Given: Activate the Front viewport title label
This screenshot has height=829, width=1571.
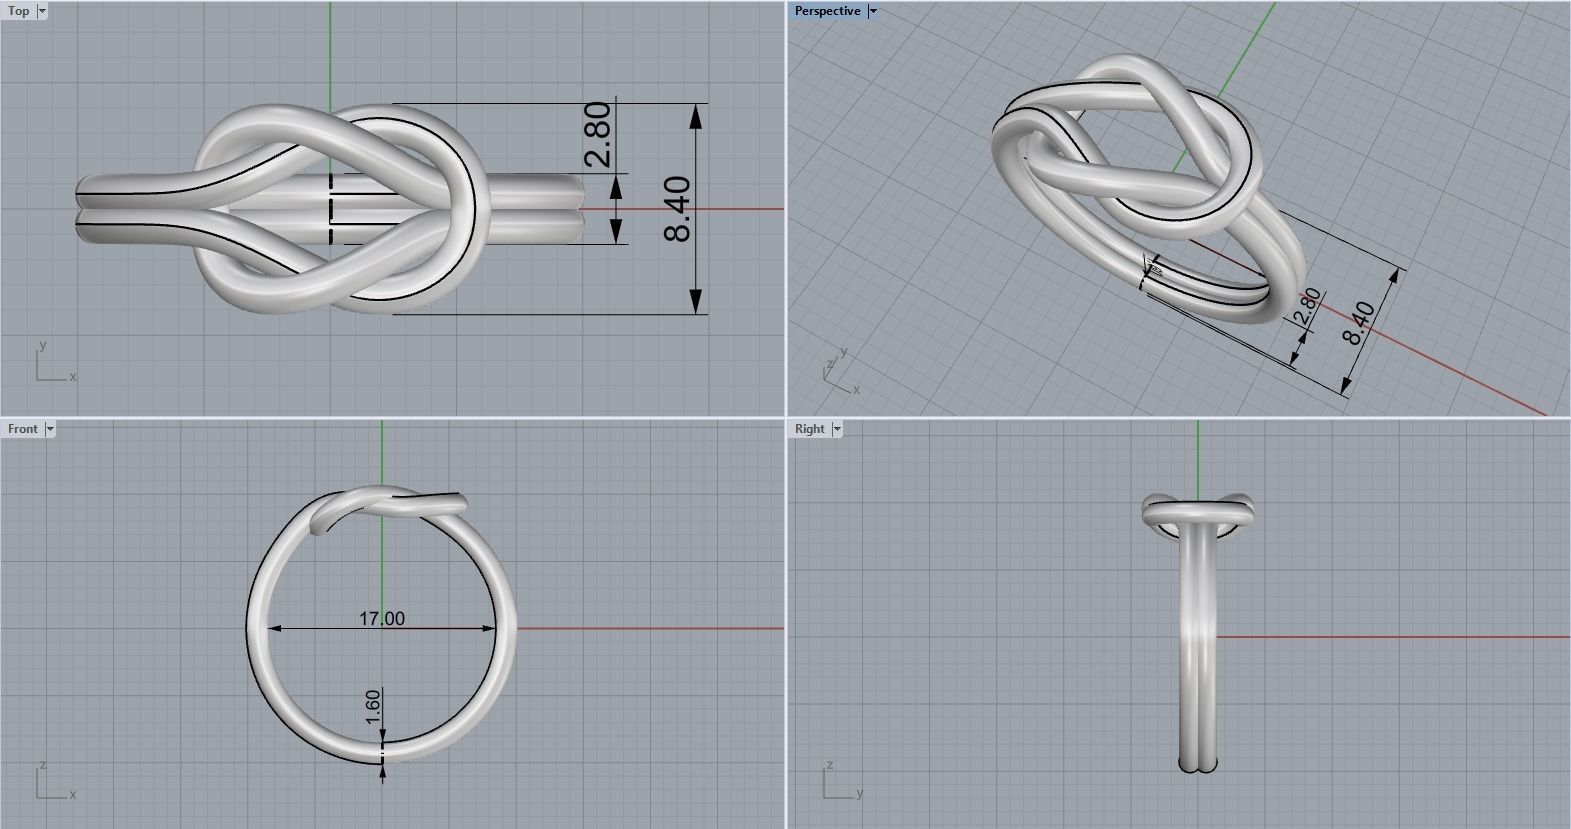Looking at the screenshot, I should pos(22,429).
